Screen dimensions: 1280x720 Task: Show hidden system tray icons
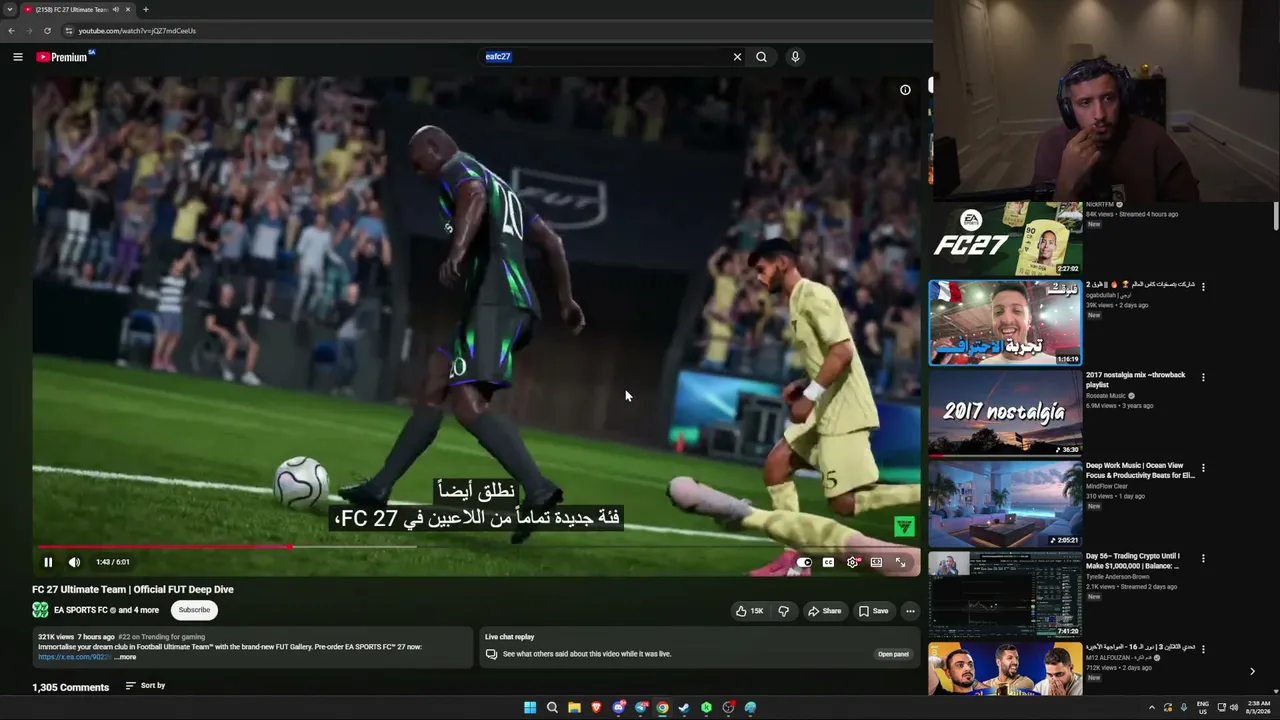tap(1151, 708)
